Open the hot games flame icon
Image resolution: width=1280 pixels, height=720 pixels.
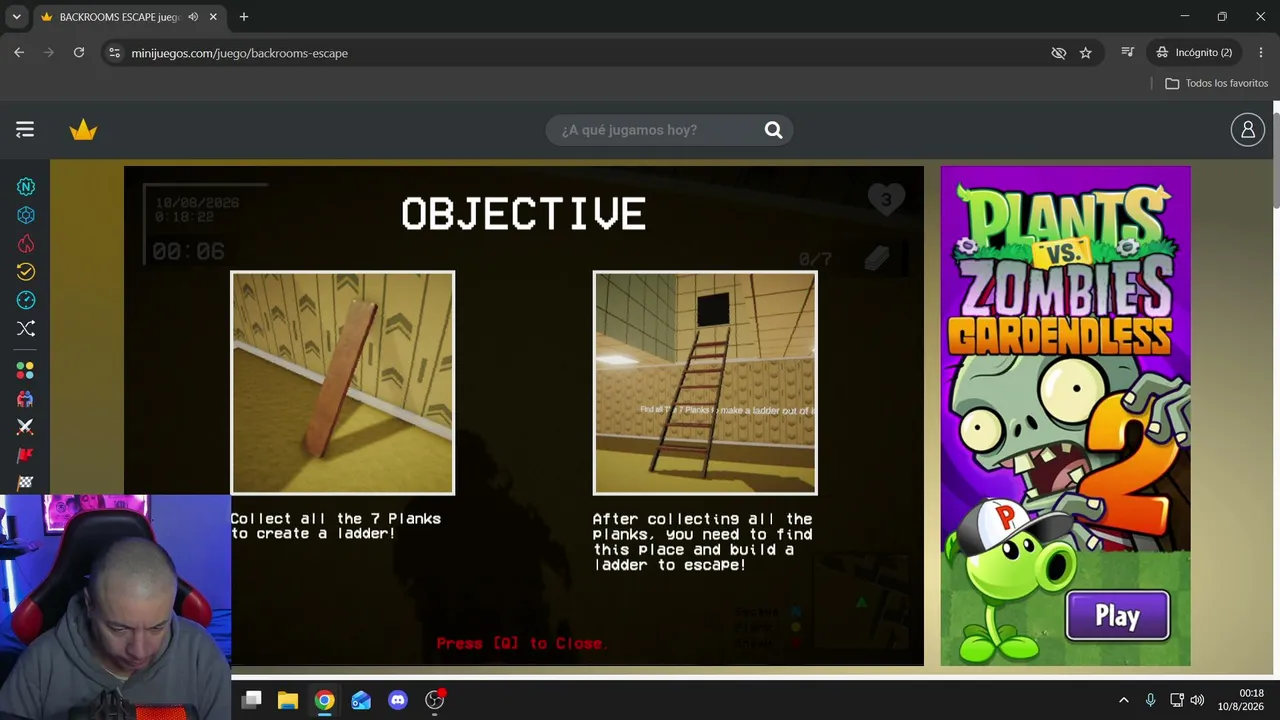(x=25, y=243)
